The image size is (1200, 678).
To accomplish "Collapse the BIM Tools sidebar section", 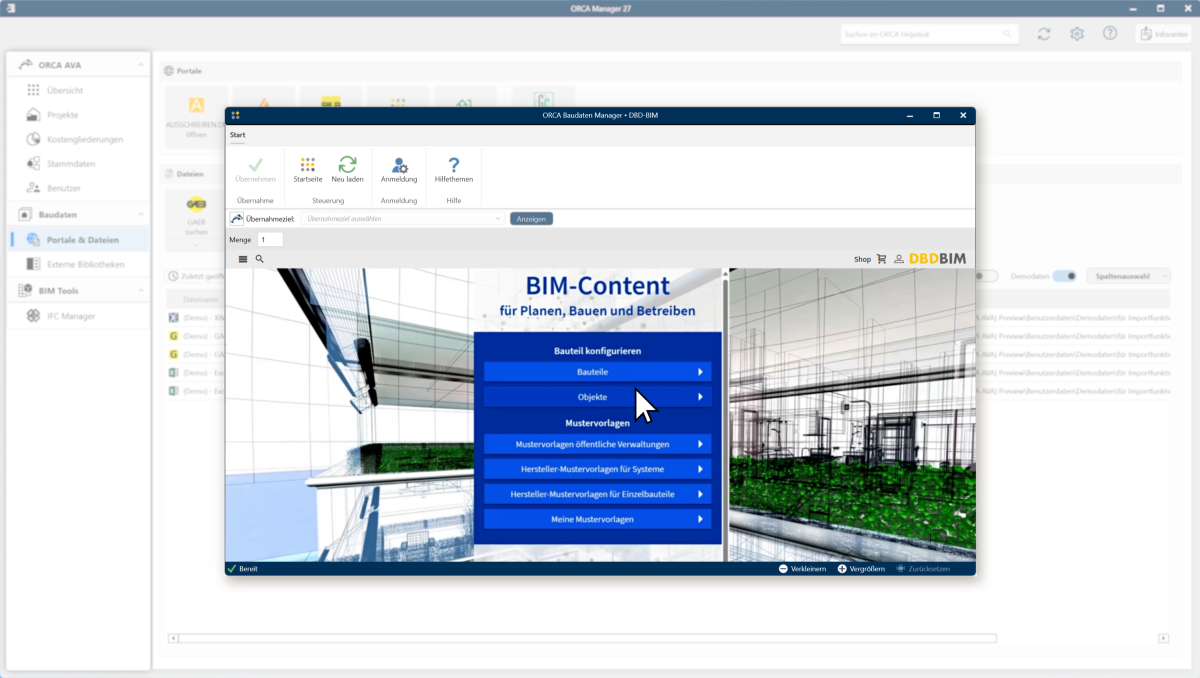I will point(140,291).
